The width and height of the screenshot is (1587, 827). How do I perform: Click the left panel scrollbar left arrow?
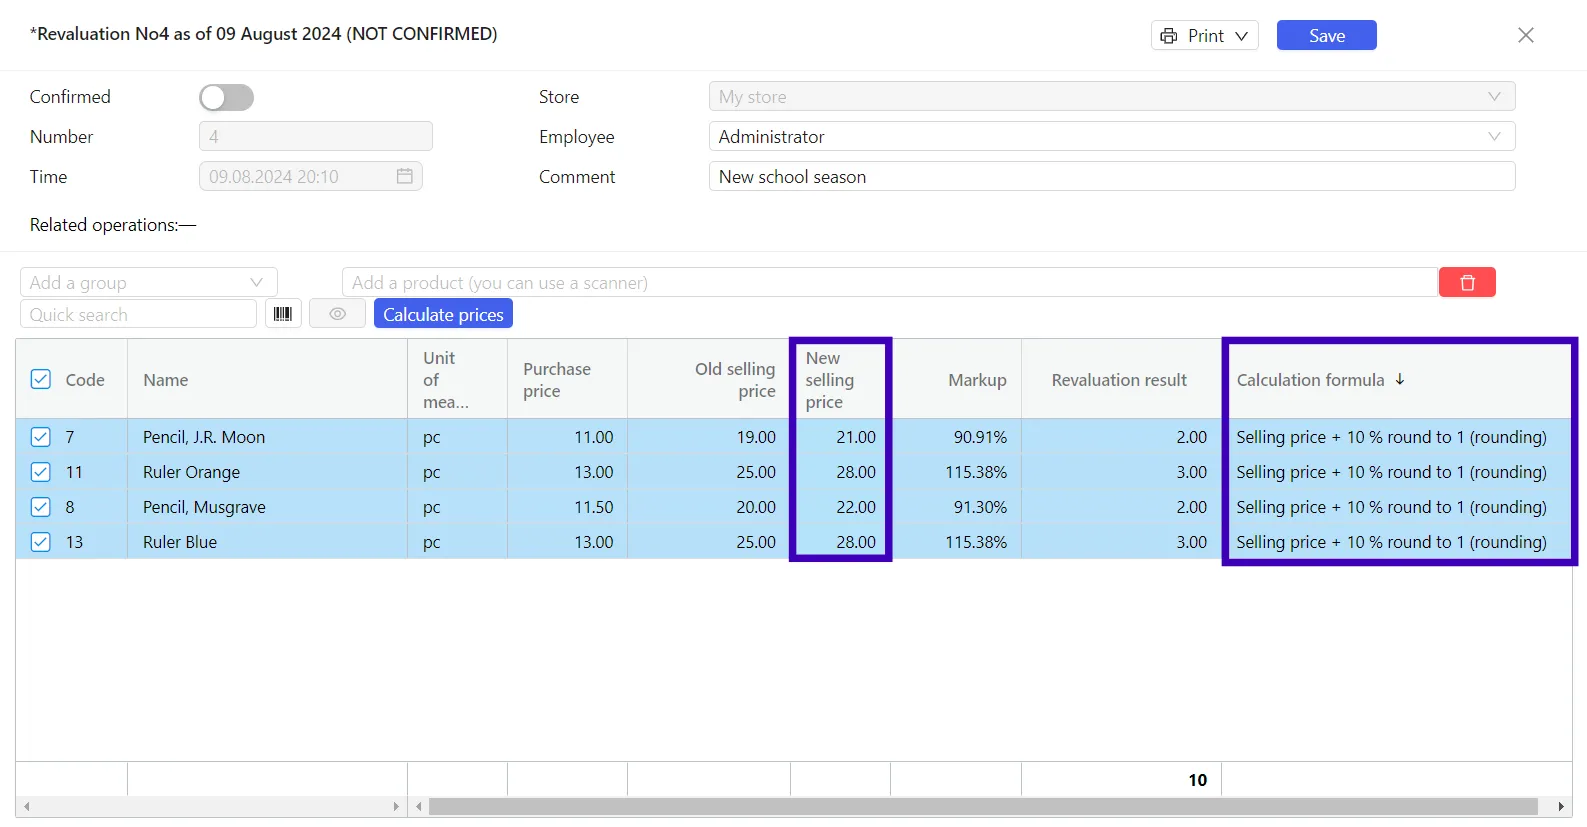click(x=26, y=806)
